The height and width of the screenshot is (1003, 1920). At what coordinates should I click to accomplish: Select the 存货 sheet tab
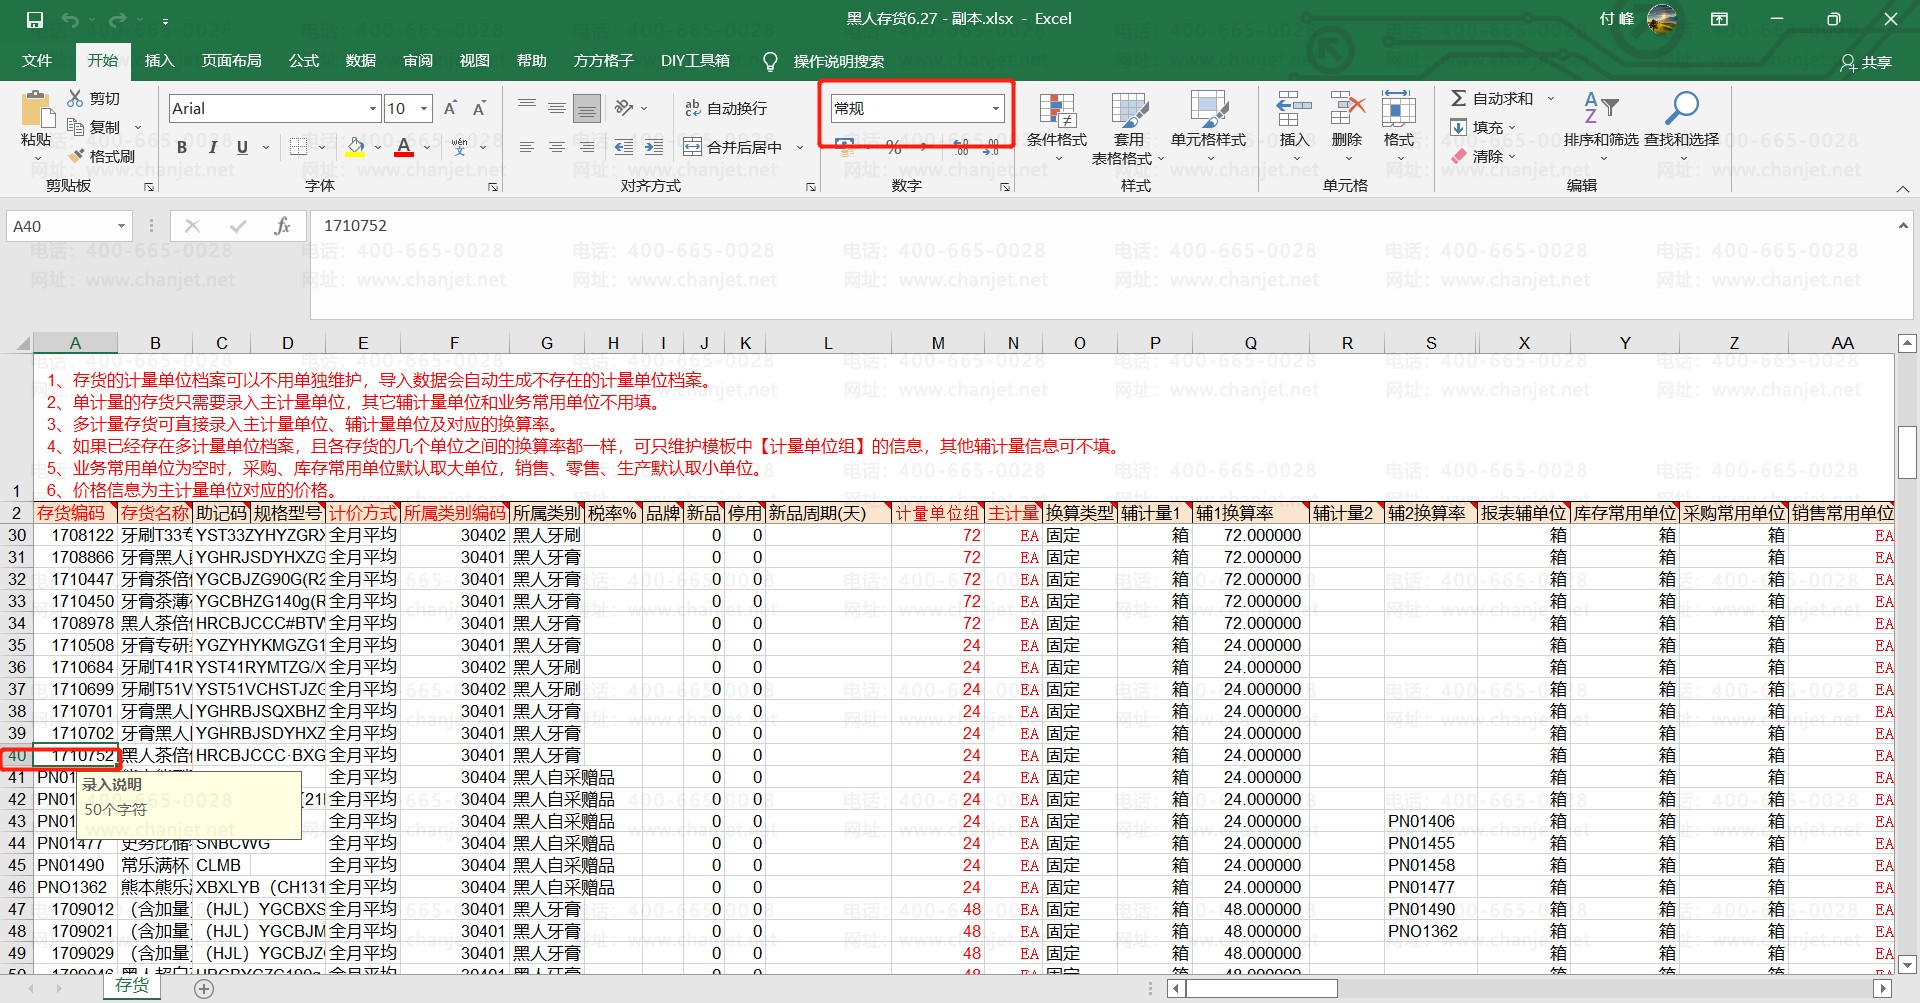(132, 986)
